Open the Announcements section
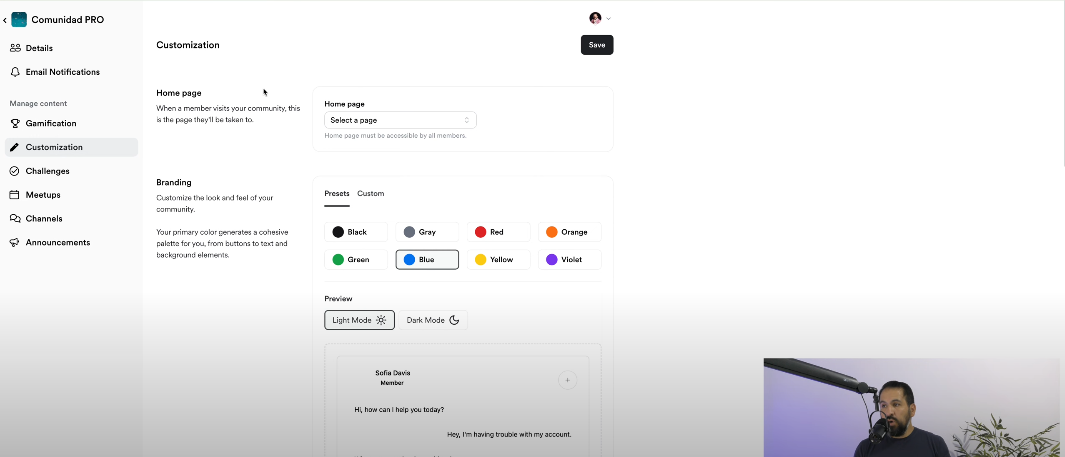 tap(71, 242)
